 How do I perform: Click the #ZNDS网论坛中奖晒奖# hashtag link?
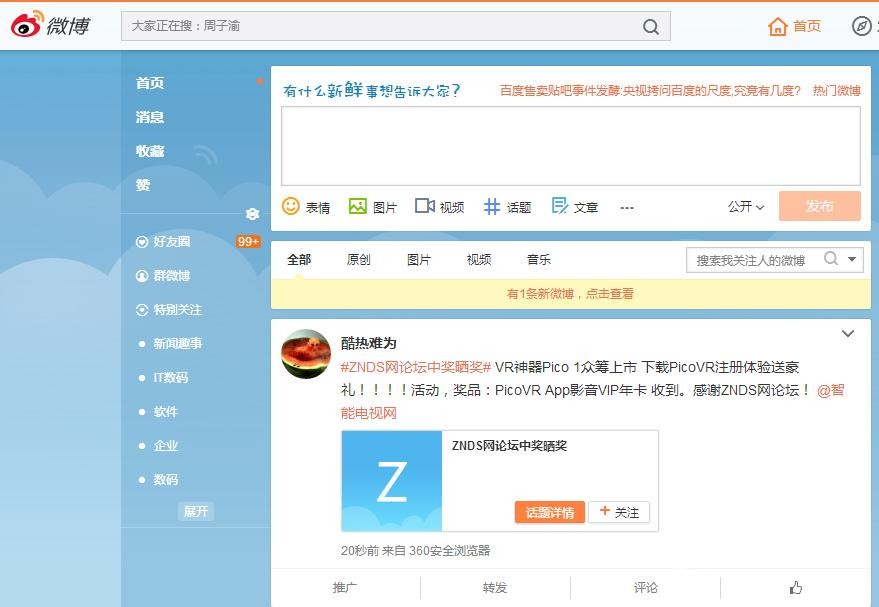[x=415, y=367]
